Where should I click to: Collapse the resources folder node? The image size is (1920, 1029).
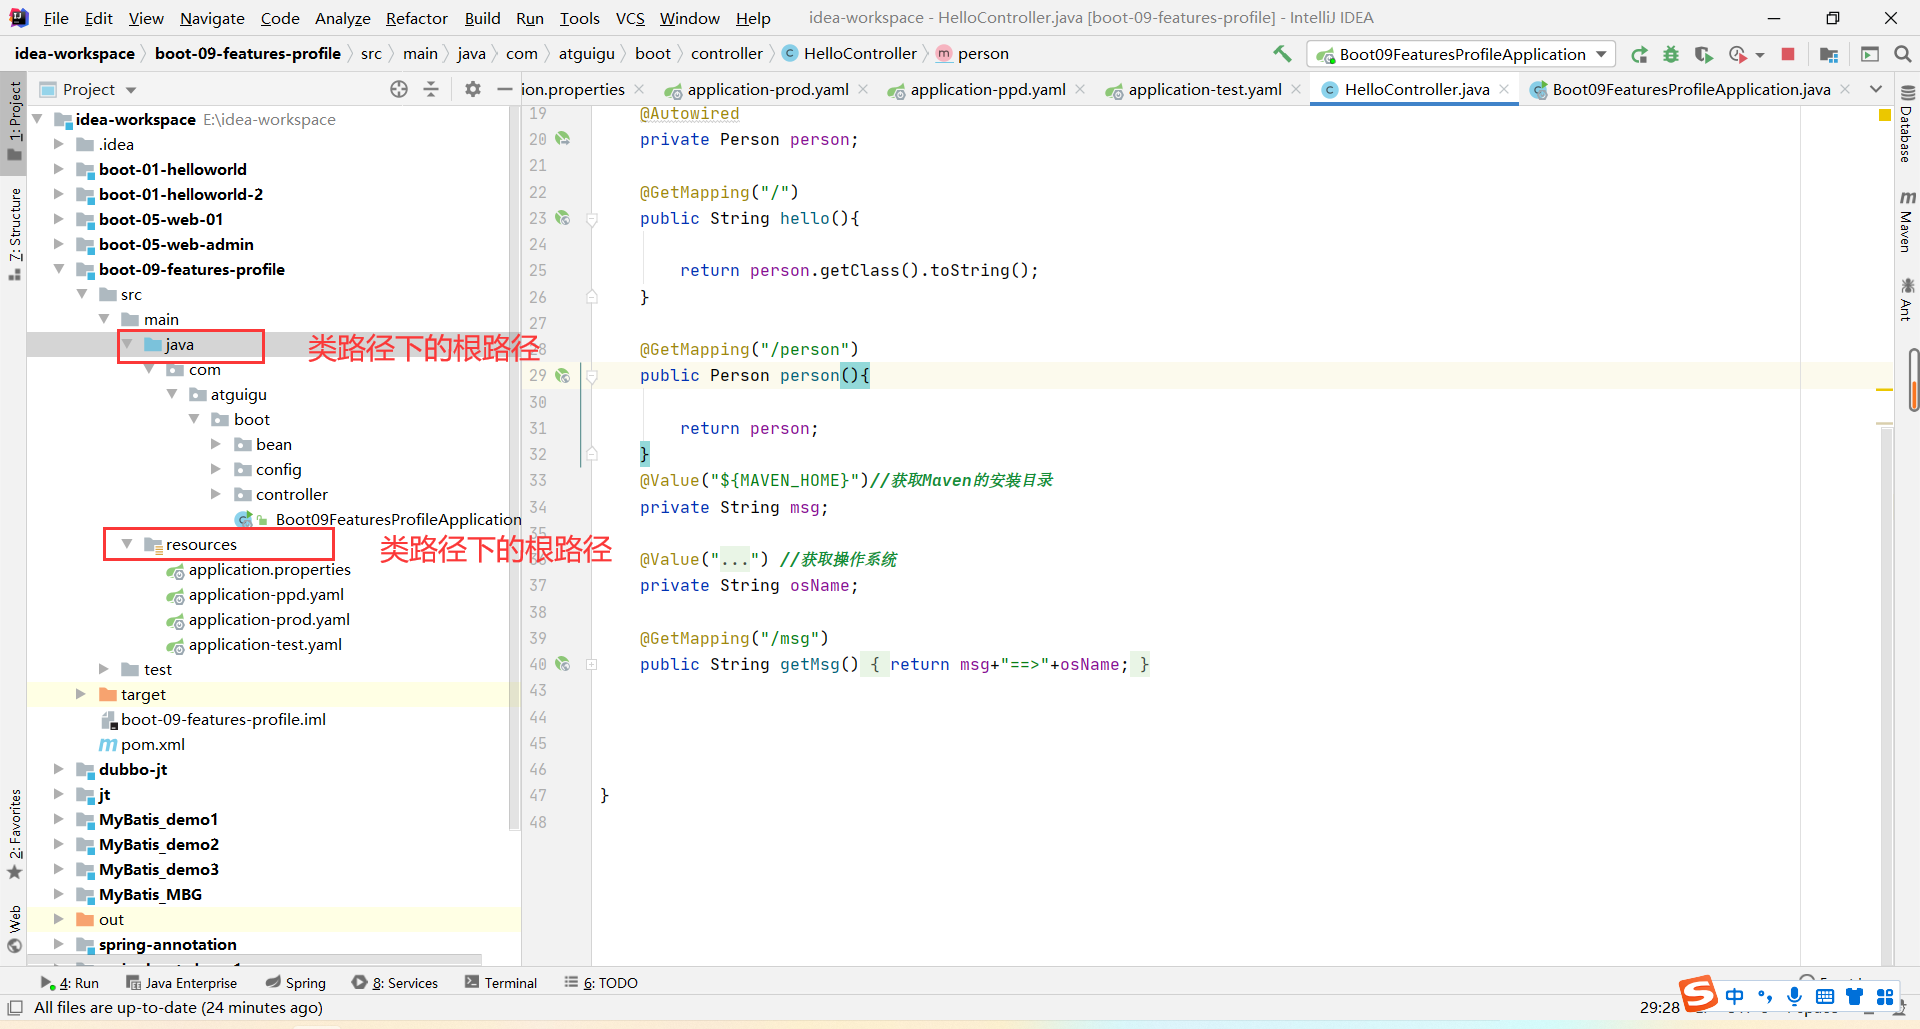click(x=127, y=544)
